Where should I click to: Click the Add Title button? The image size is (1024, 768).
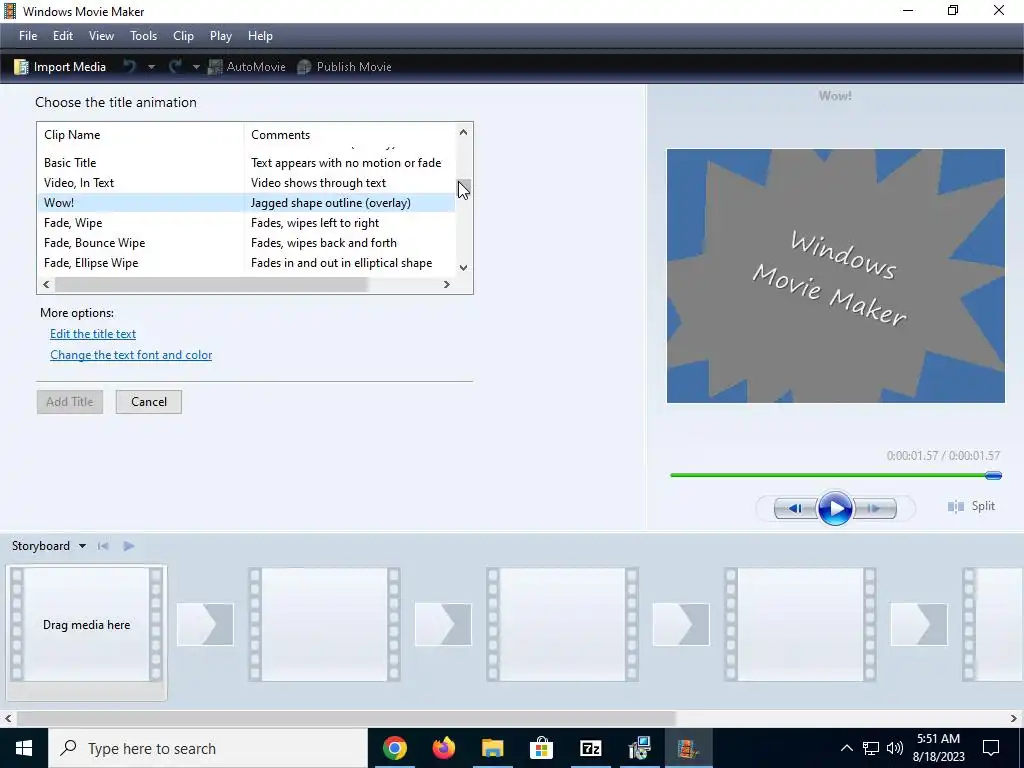coord(70,402)
